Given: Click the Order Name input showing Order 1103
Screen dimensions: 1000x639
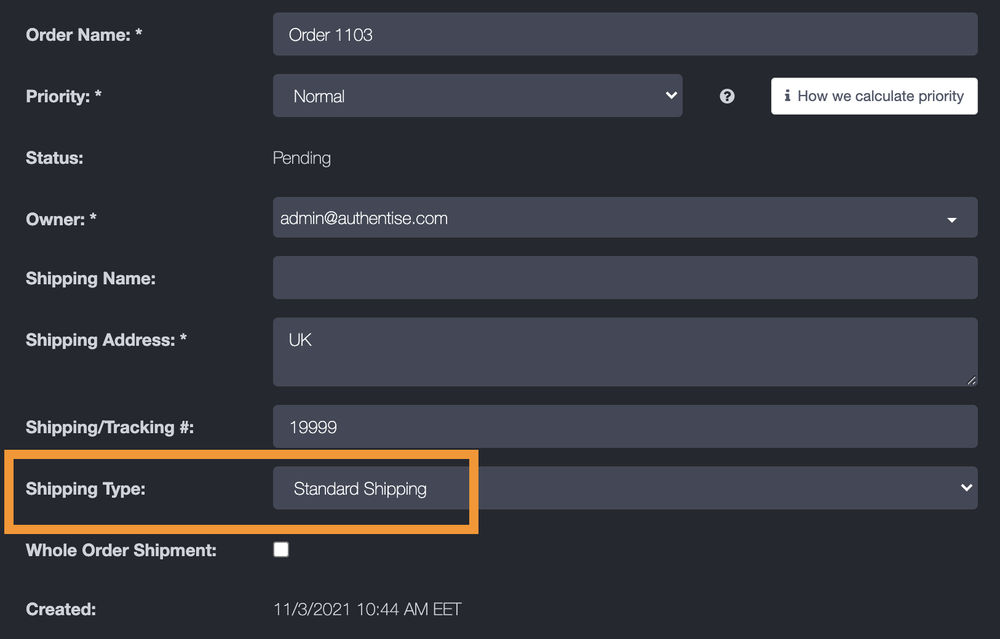Looking at the screenshot, I should pyautogui.click(x=625, y=33).
